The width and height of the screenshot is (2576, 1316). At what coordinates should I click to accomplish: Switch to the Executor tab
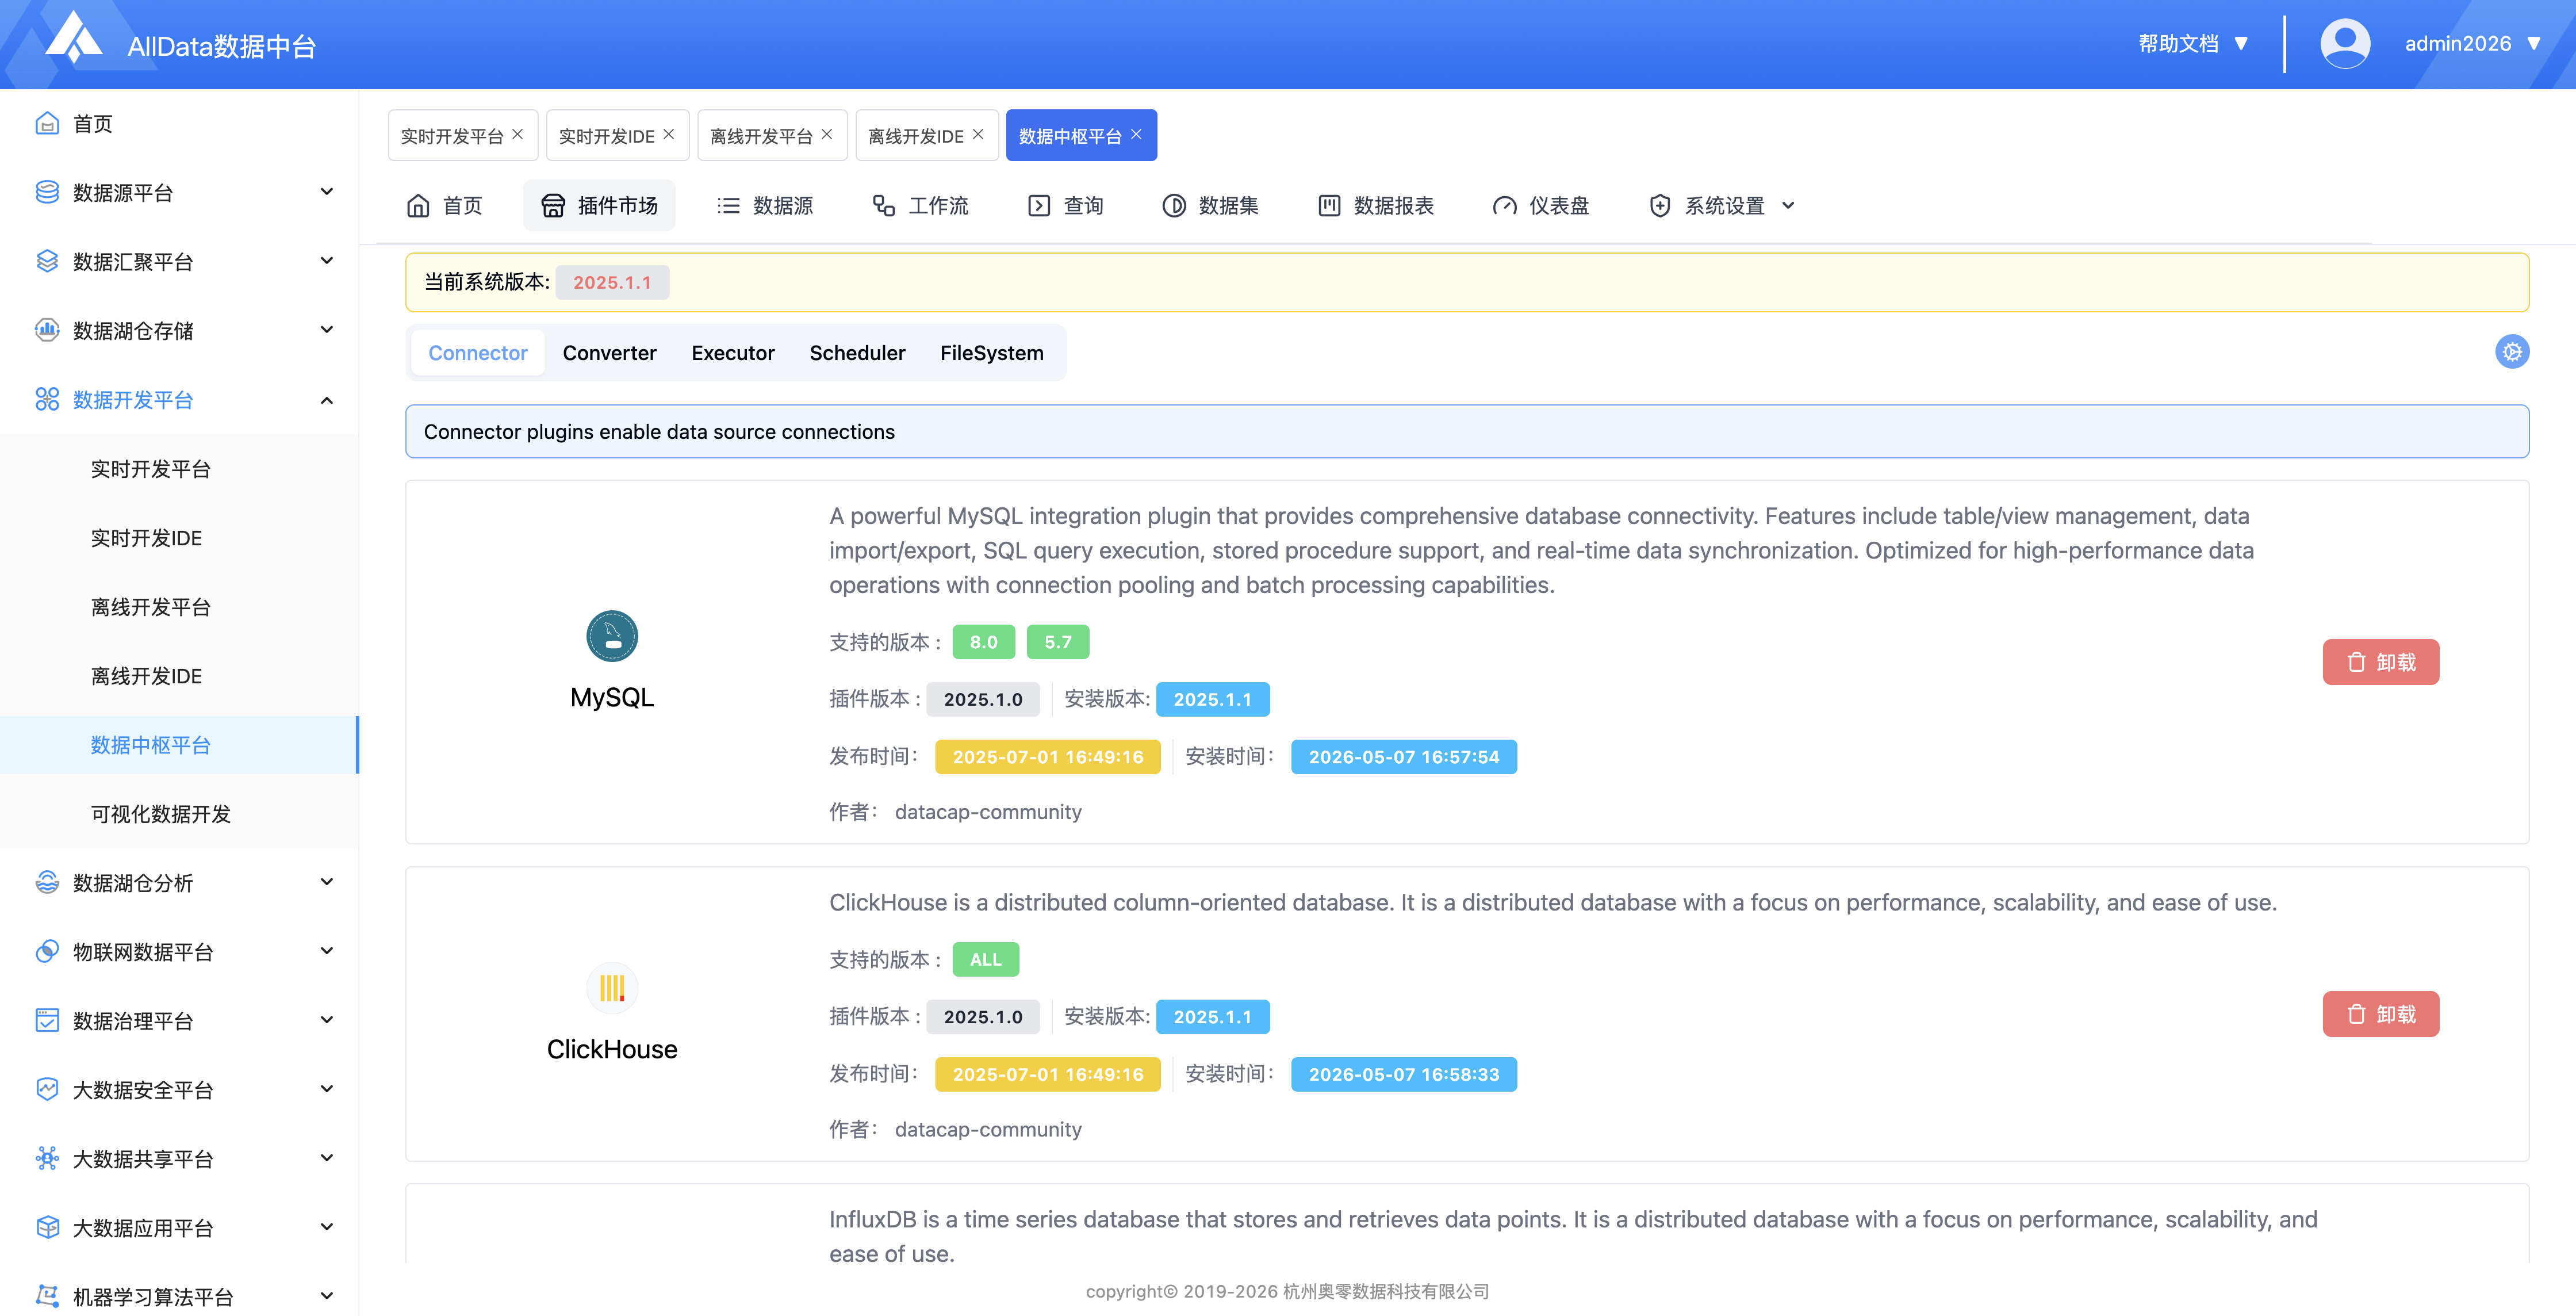[733, 353]
